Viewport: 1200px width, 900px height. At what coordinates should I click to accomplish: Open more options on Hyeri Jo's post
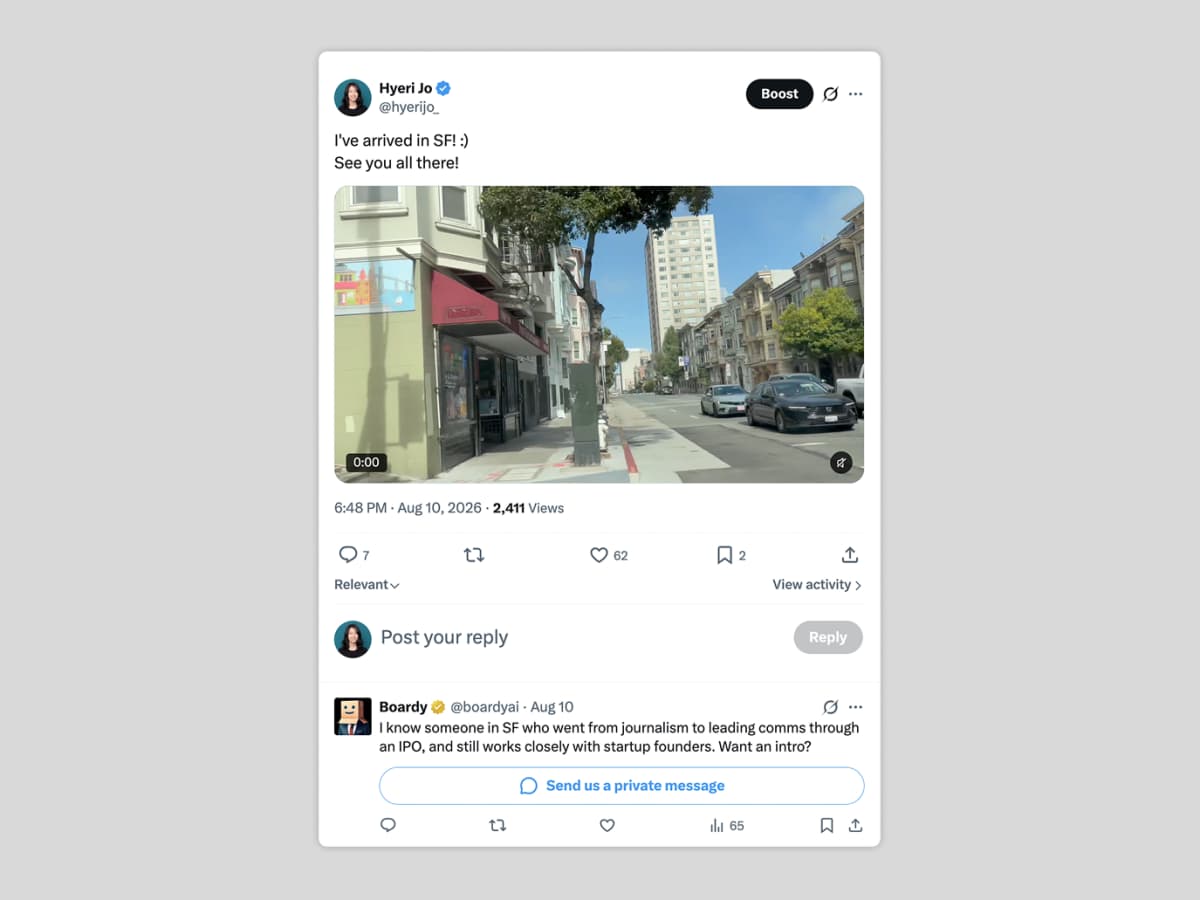856,94
